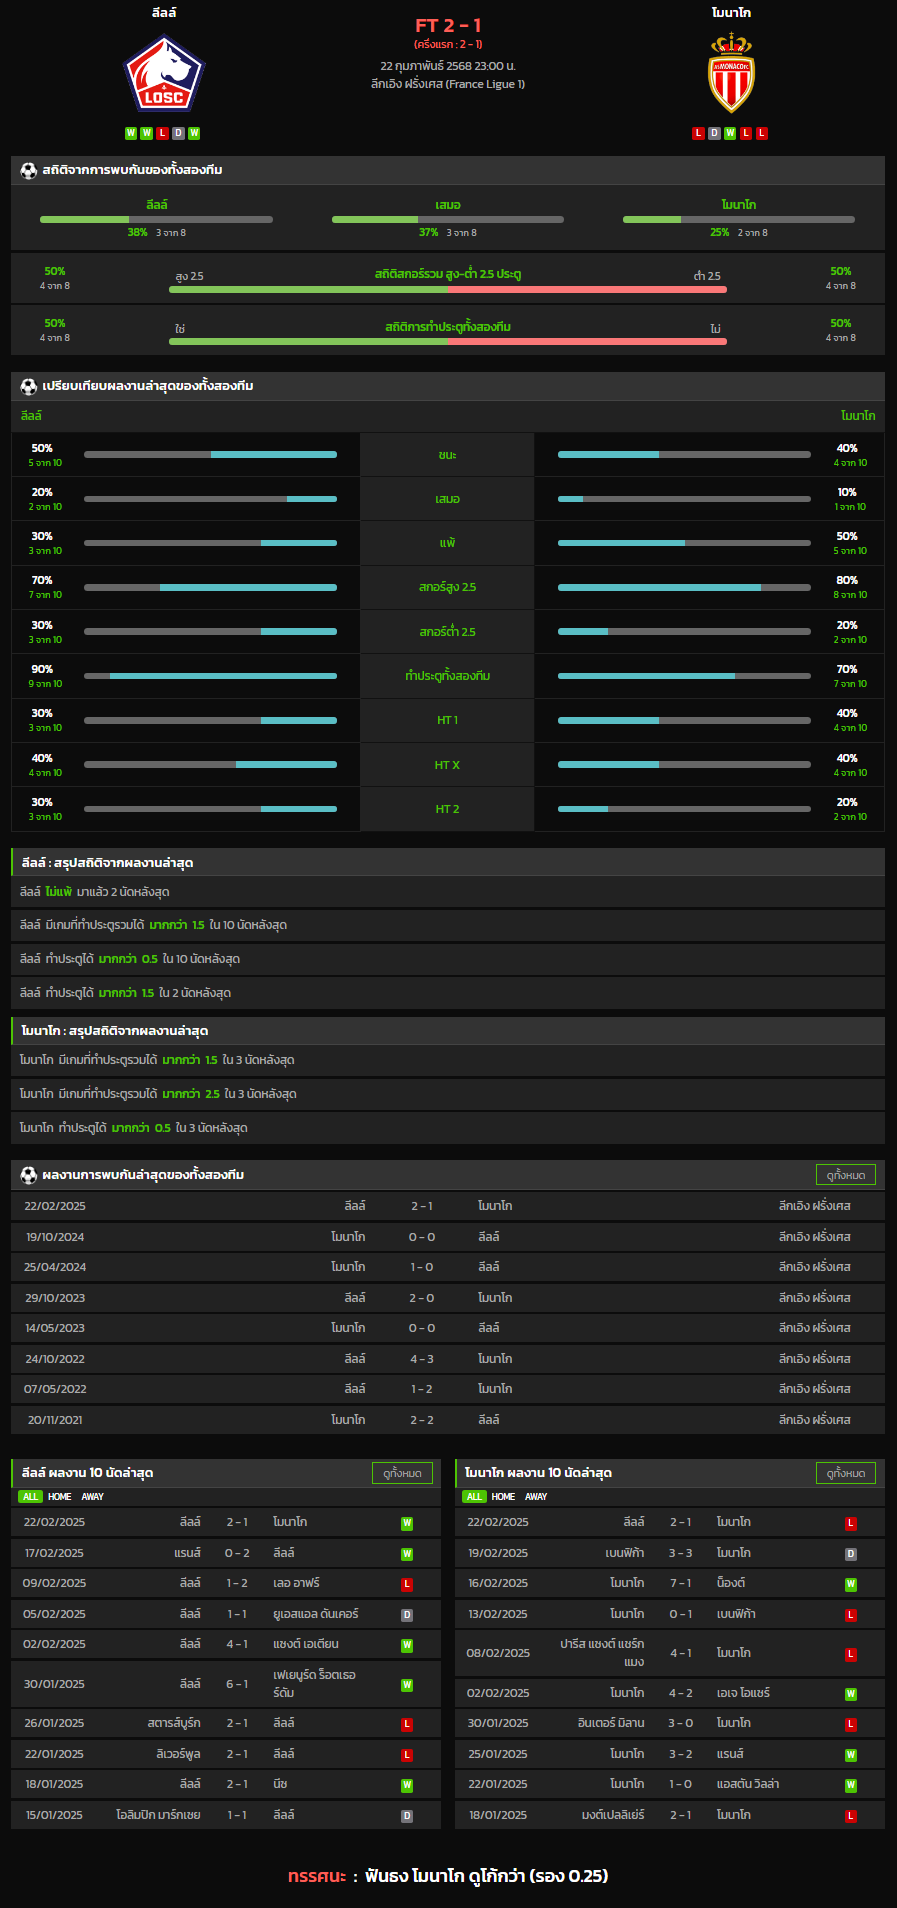
Task: Click the 6-1 score in Lille's 30/01/2025 row
Action: pos(237,1684)
